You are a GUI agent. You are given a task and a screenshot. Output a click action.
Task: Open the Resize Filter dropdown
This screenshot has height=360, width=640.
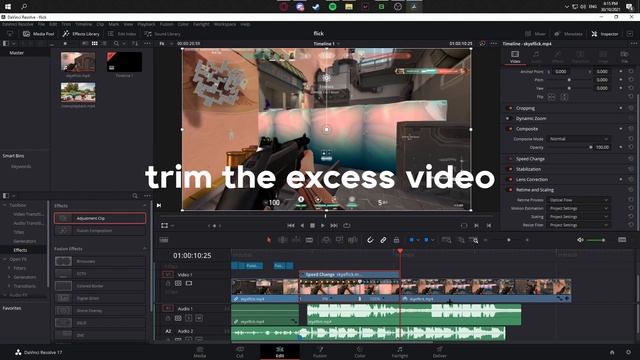click(578, 225)
